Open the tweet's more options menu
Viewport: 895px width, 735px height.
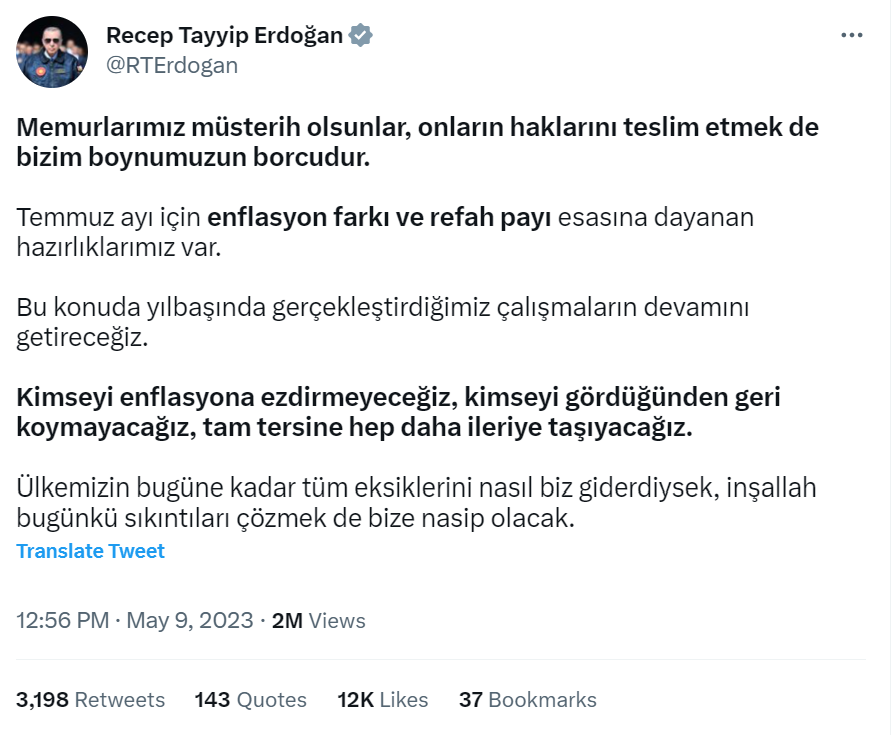[851, 35]
